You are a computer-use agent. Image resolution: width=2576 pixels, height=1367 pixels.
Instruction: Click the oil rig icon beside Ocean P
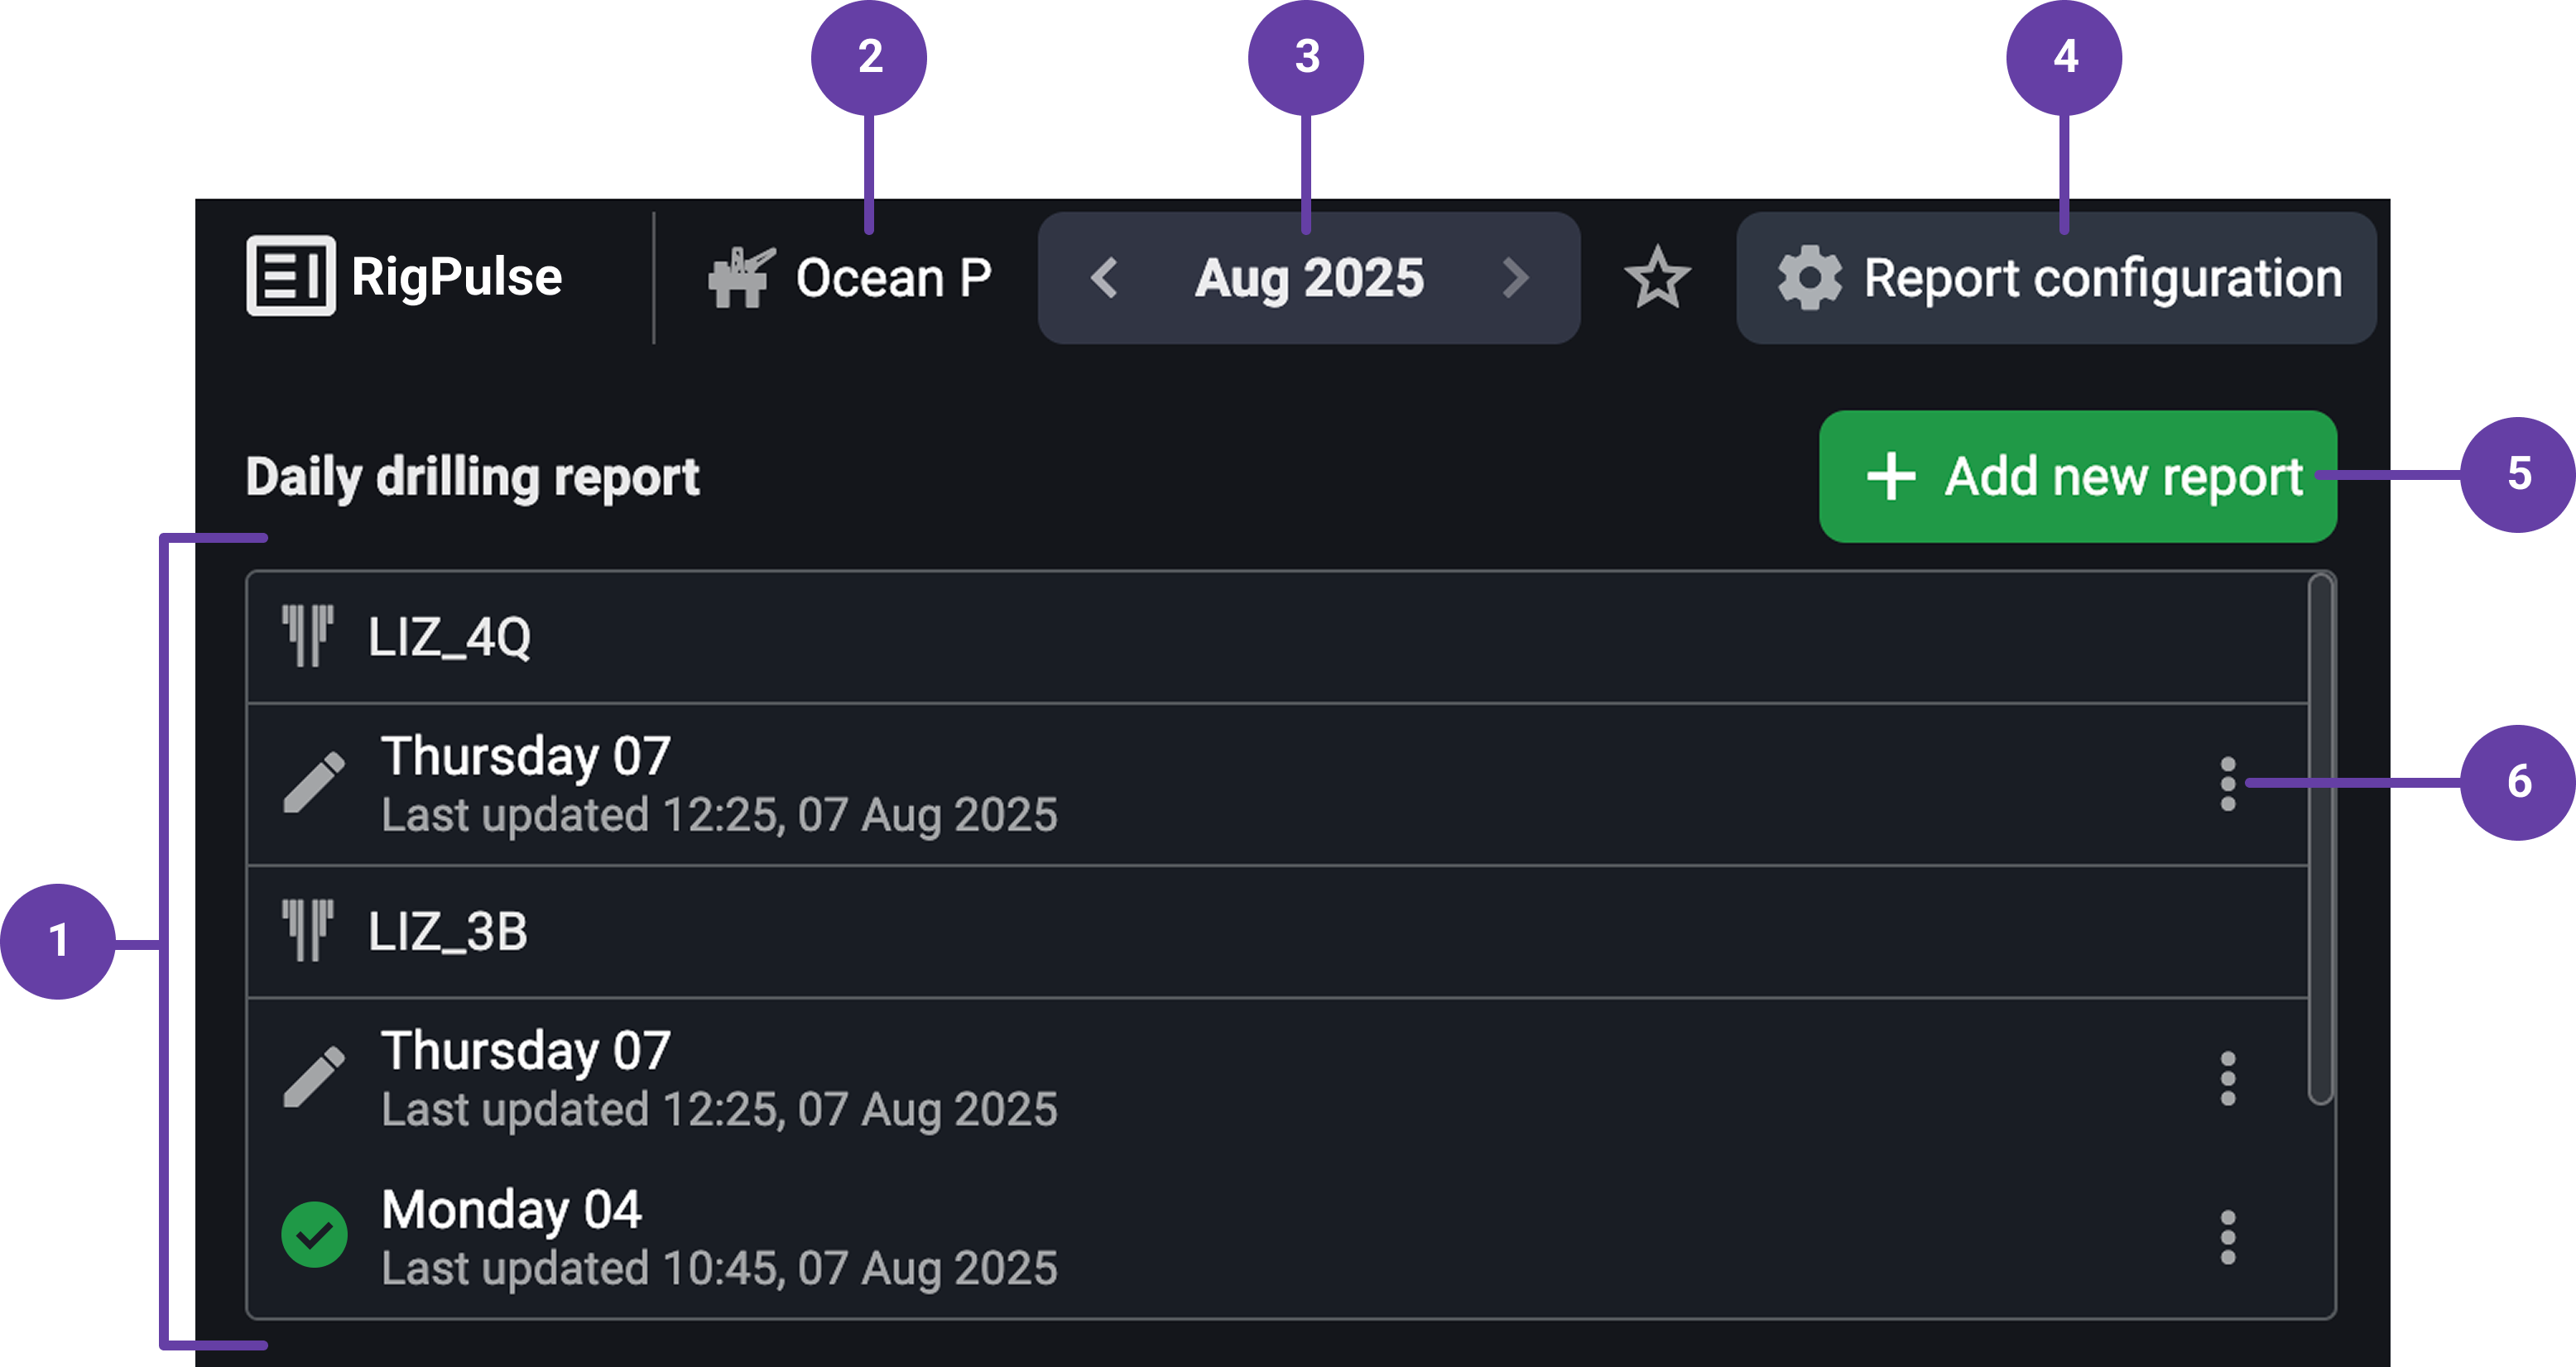coord(741,277)
